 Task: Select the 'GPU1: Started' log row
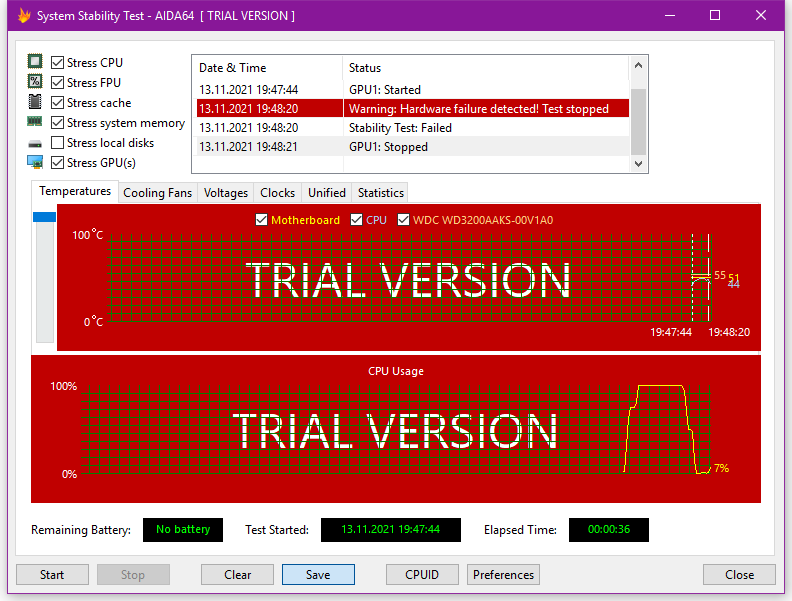pos(413,89)
